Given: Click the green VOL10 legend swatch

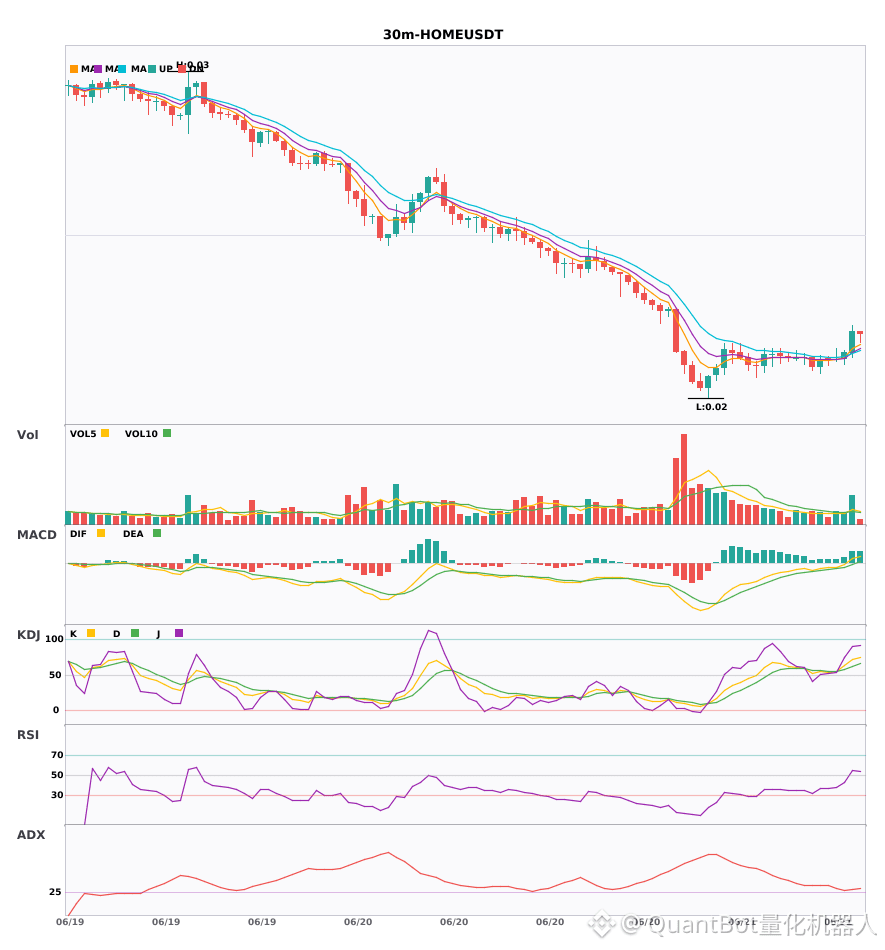Looking at the screenshot, I should pyautogui.click(x=167, y=433).
